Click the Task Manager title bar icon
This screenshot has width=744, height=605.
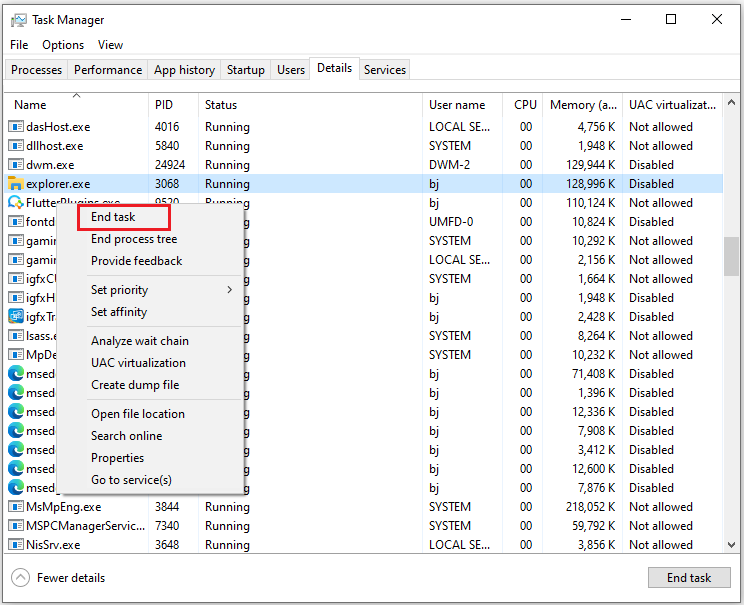[x=17, y=20]
